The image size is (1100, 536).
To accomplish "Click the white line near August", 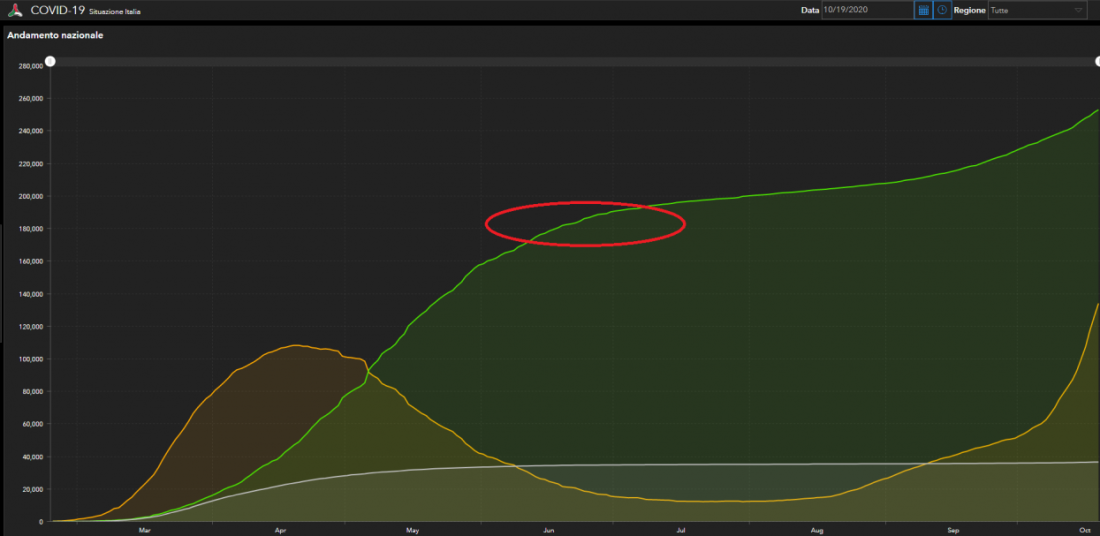I will tap(817, 464).
